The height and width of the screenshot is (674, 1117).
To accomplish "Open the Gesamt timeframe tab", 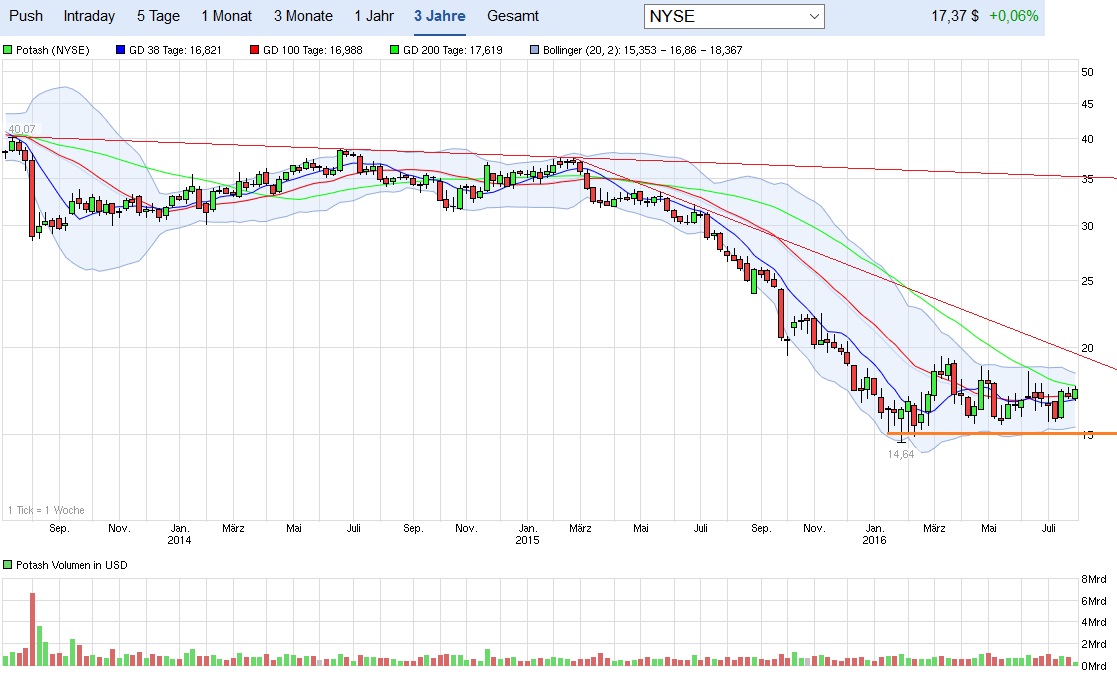I will click(x=512, y=16).
